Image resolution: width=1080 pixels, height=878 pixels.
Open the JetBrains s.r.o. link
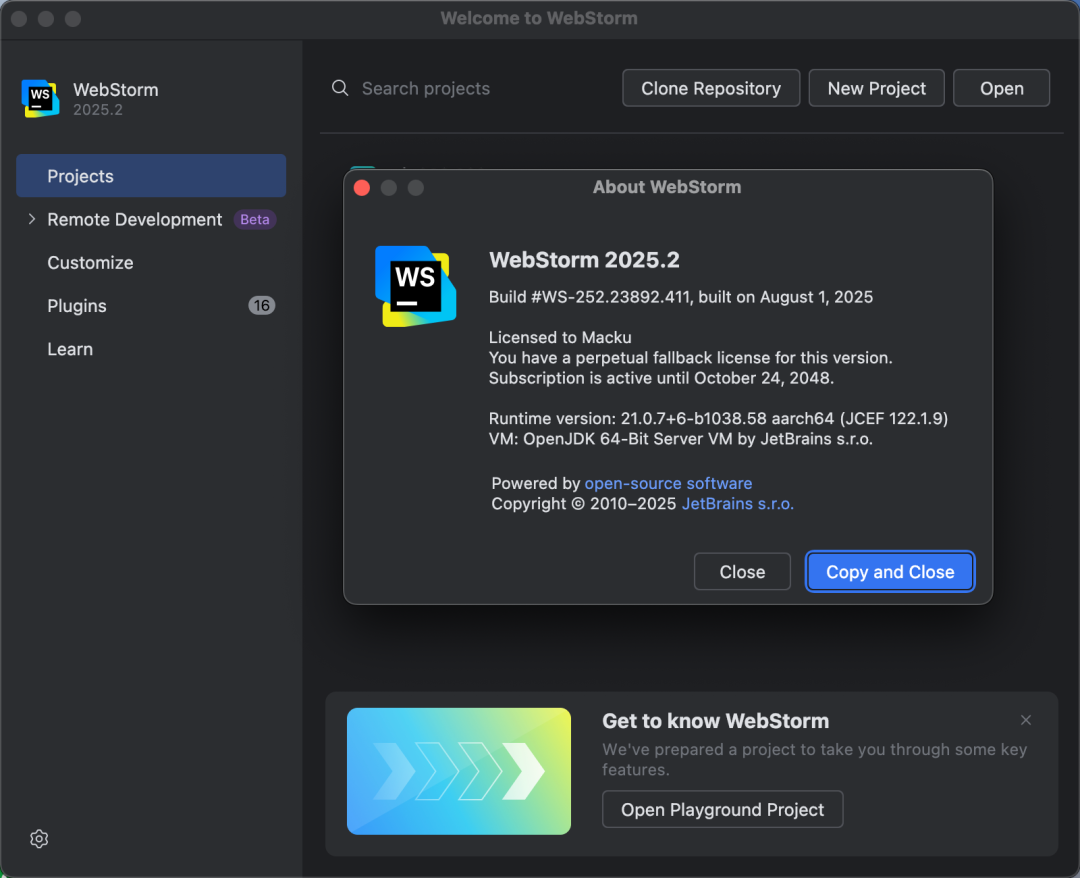click(x=738, y=504)
